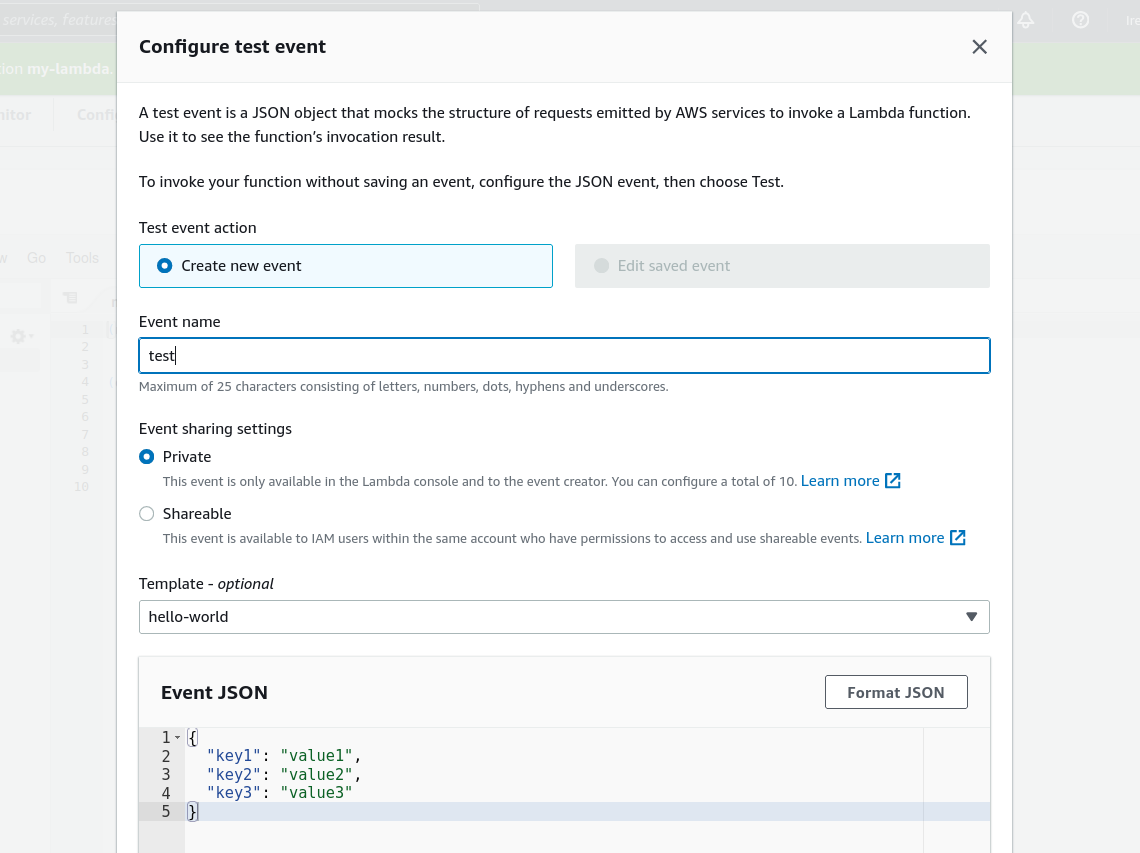Click the external link icon beside Shareable Learn more
This screenshot has height=853, width=1140.
(958, 538)
